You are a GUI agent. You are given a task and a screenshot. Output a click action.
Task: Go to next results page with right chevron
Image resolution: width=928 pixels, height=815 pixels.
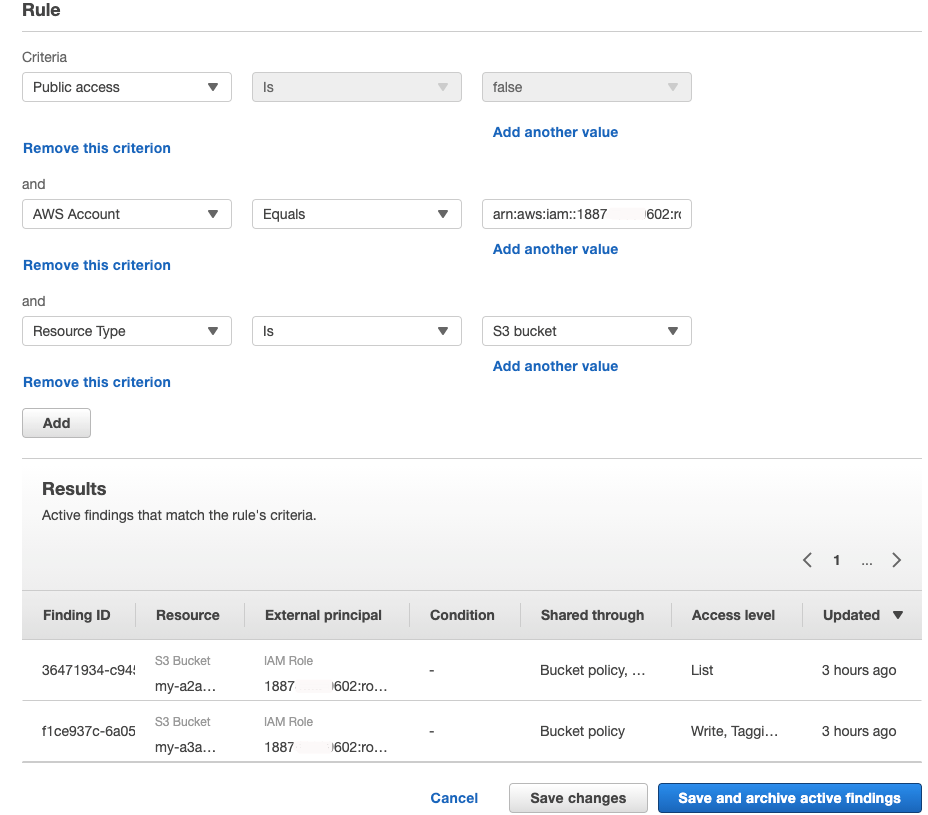[896, 560]
